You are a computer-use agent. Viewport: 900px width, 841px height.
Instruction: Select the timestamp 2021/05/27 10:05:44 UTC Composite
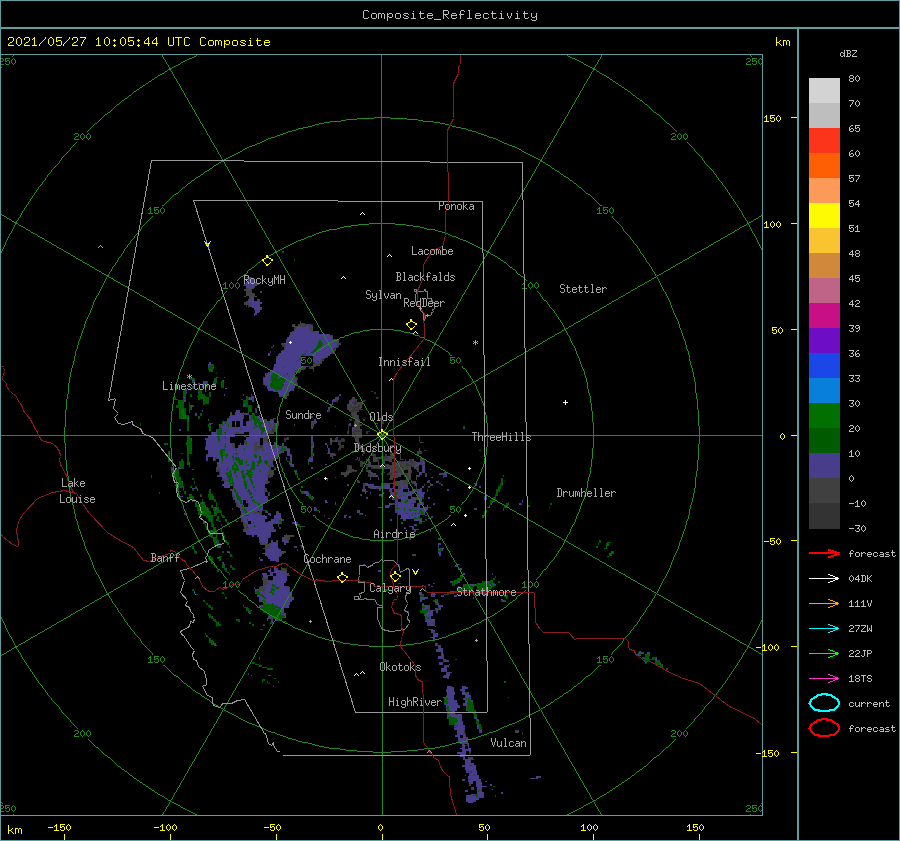pos(138,42)
